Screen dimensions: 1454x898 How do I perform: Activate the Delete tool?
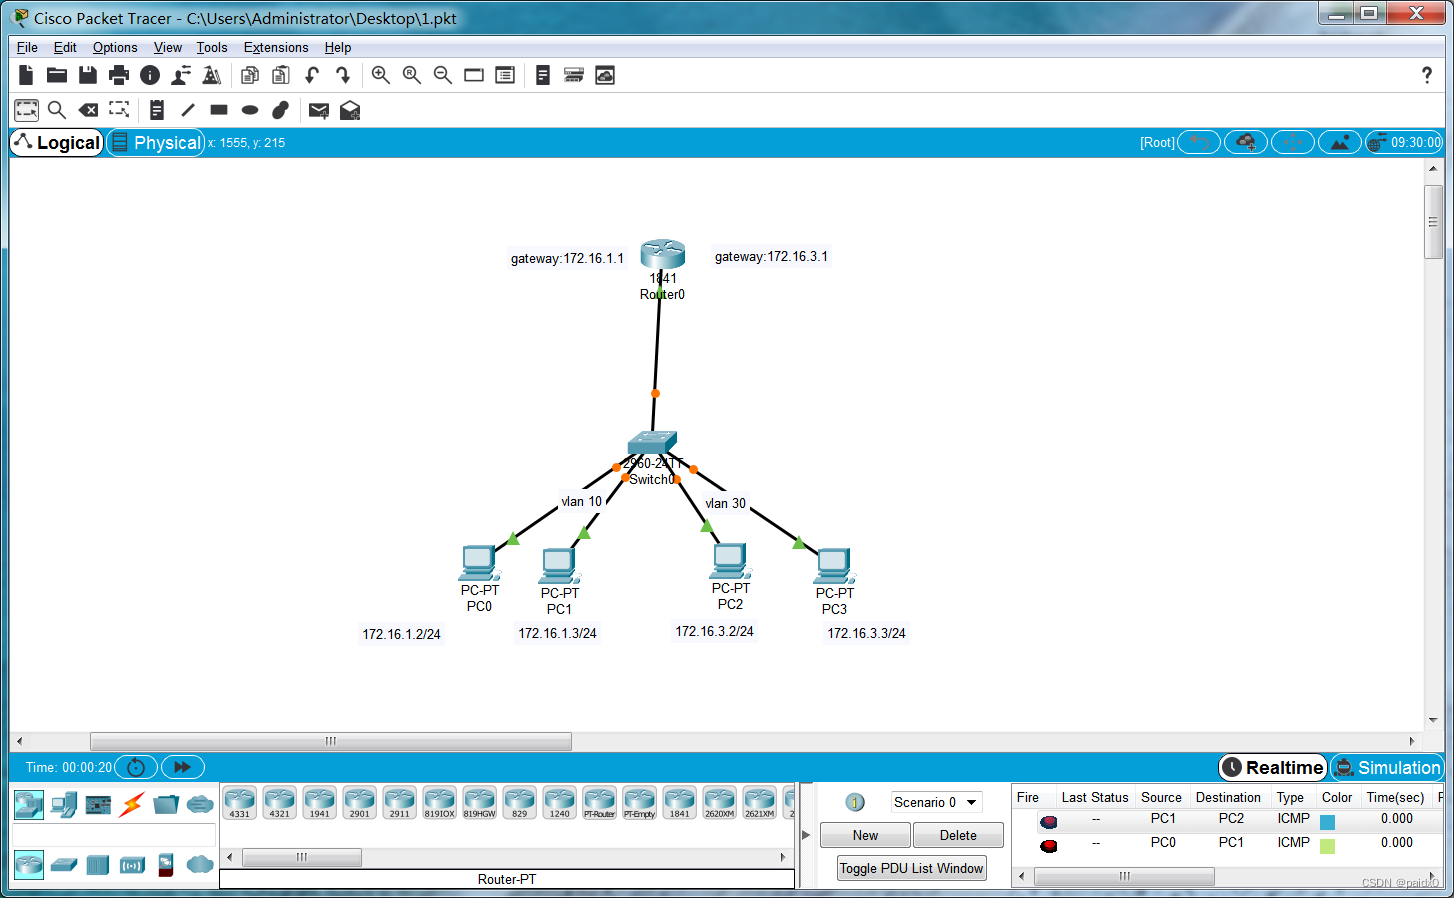tap(88, 110)
